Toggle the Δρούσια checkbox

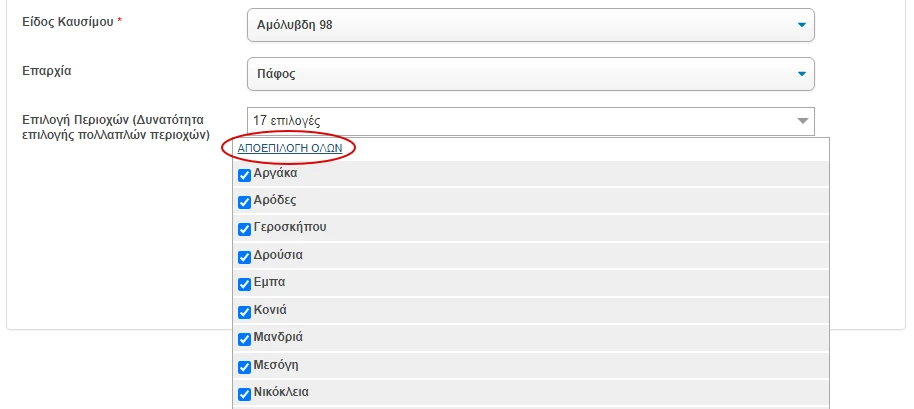tap(245, 257)
